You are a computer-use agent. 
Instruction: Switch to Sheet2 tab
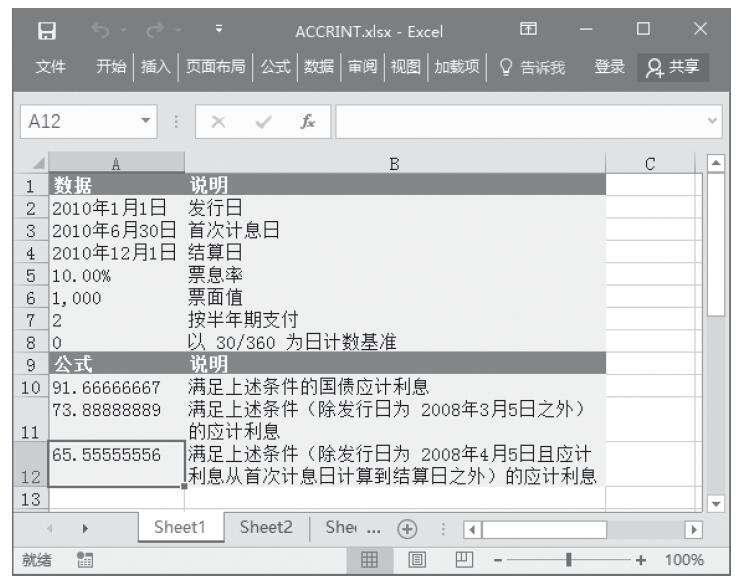(x=266, y=529)
